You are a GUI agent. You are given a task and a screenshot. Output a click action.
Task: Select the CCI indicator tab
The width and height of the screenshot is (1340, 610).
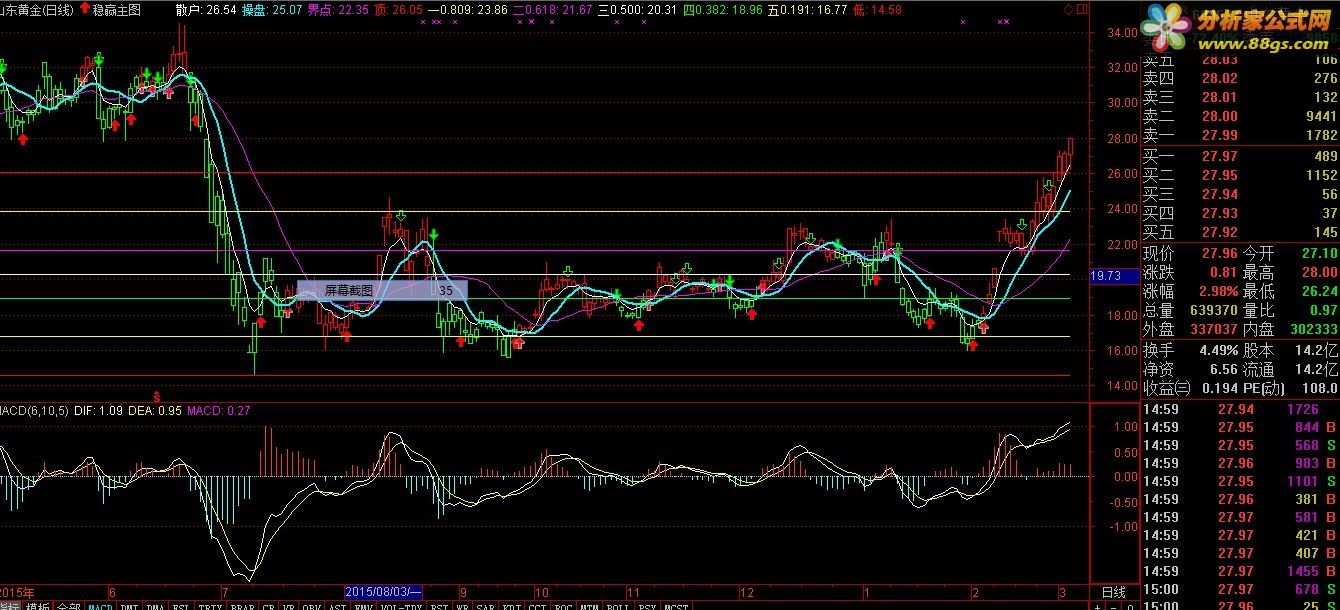(x=537, y=606)
